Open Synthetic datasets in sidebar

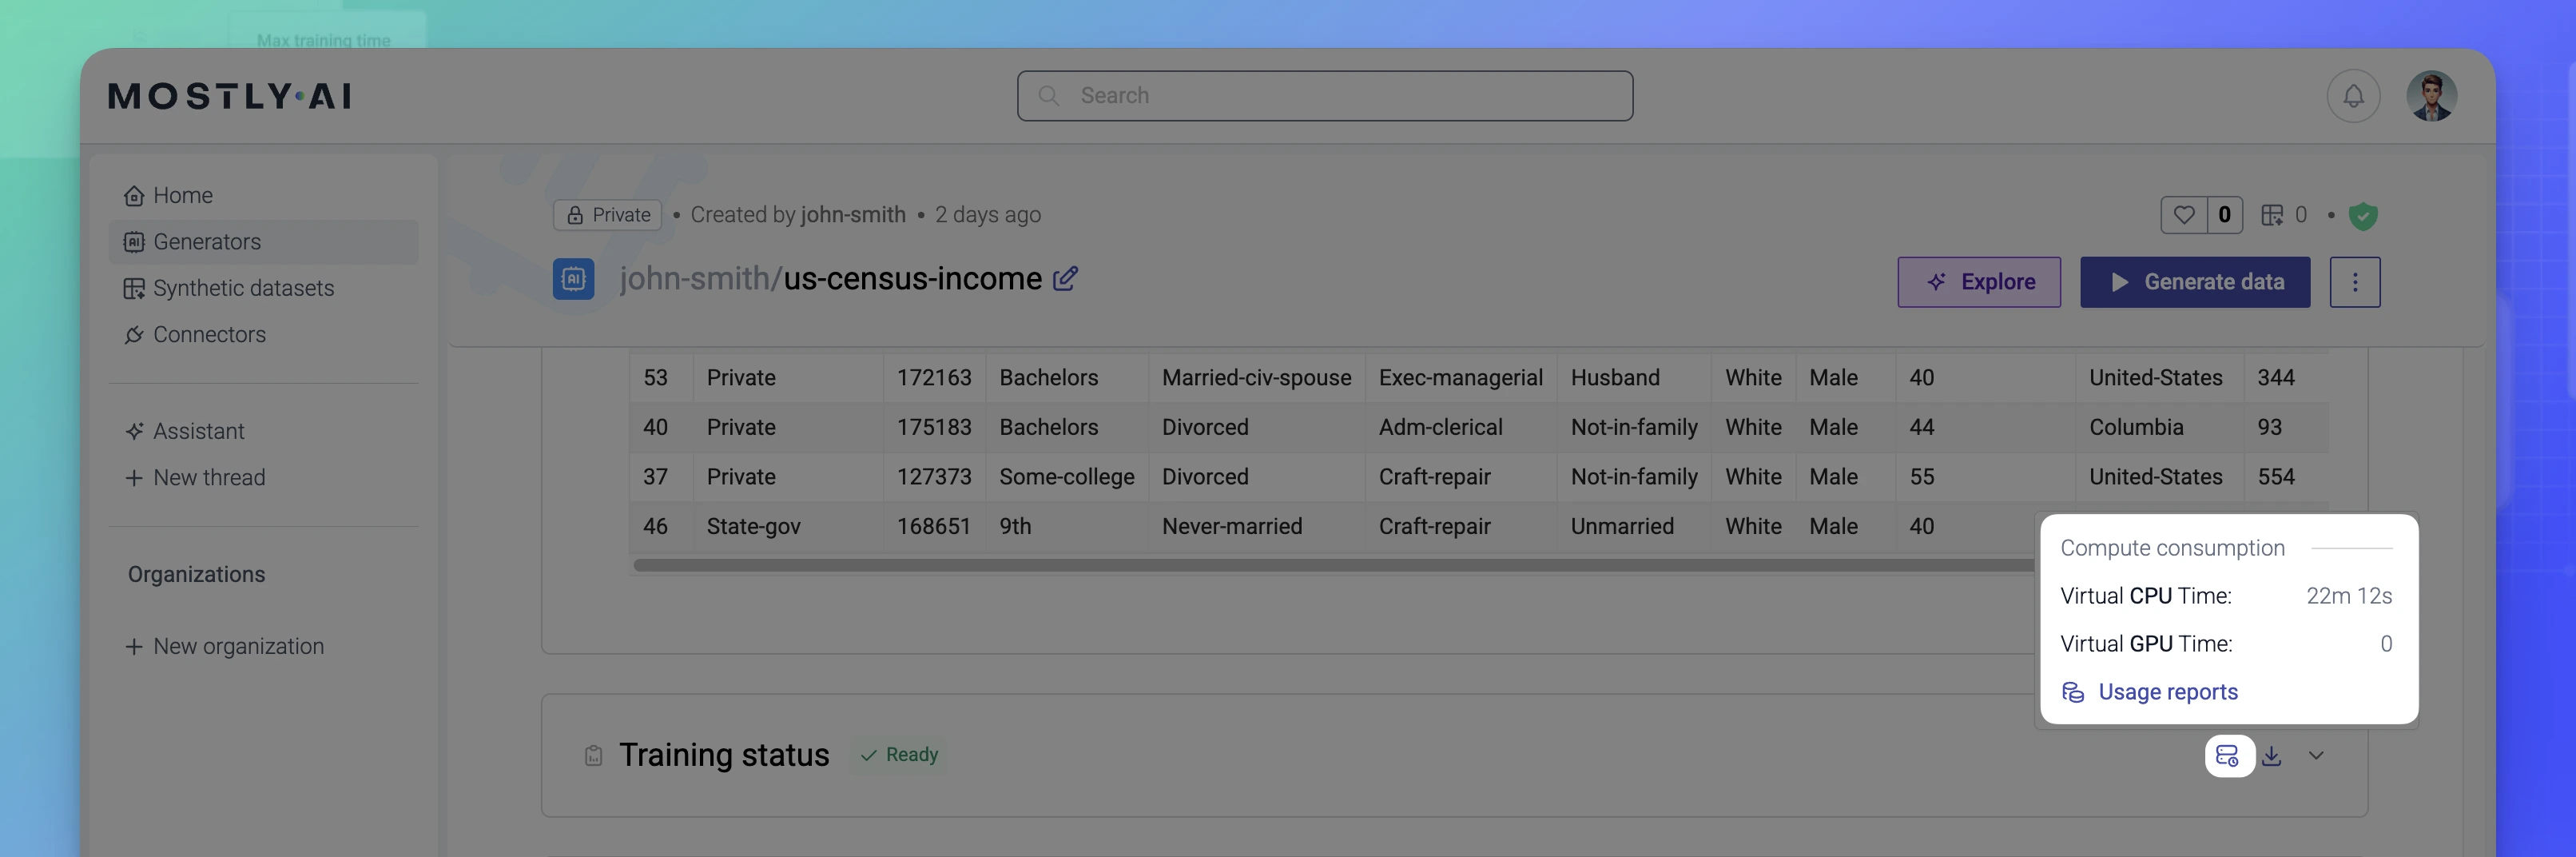click(263, 288)
